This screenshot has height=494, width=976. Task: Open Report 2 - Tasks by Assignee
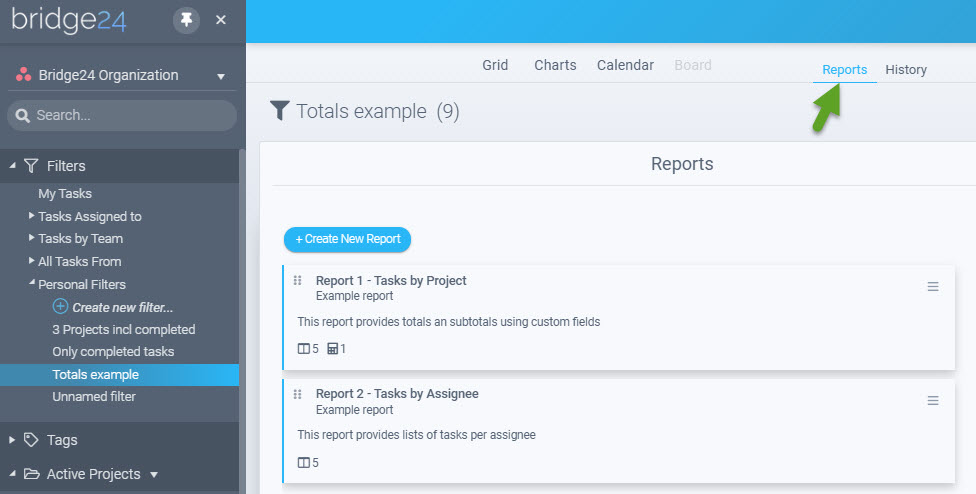pos(397,394)
